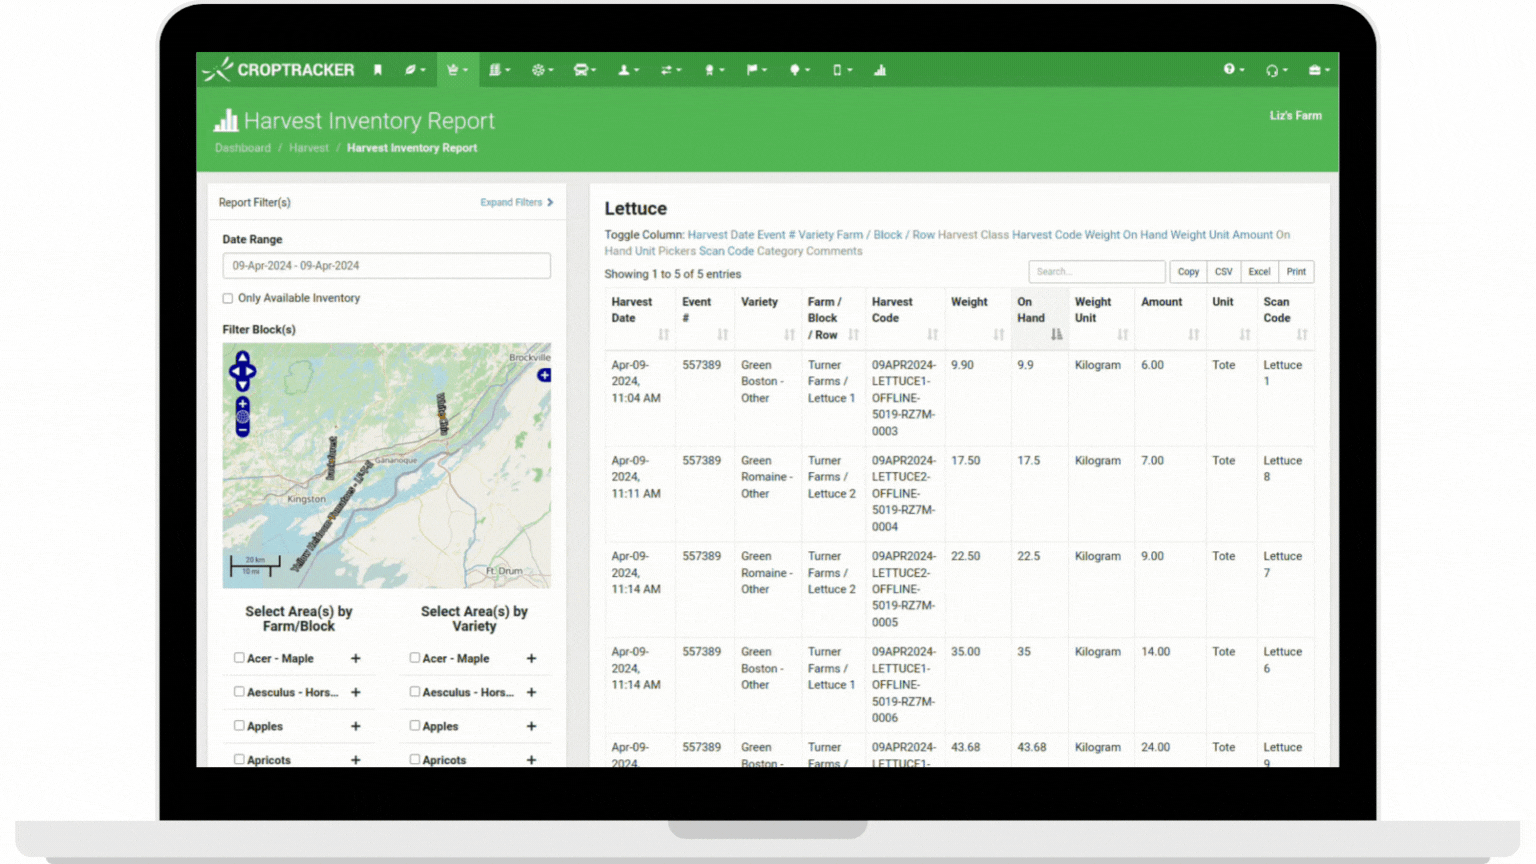
Task: Open the truck icon menu in navbar
Action: 583,70
